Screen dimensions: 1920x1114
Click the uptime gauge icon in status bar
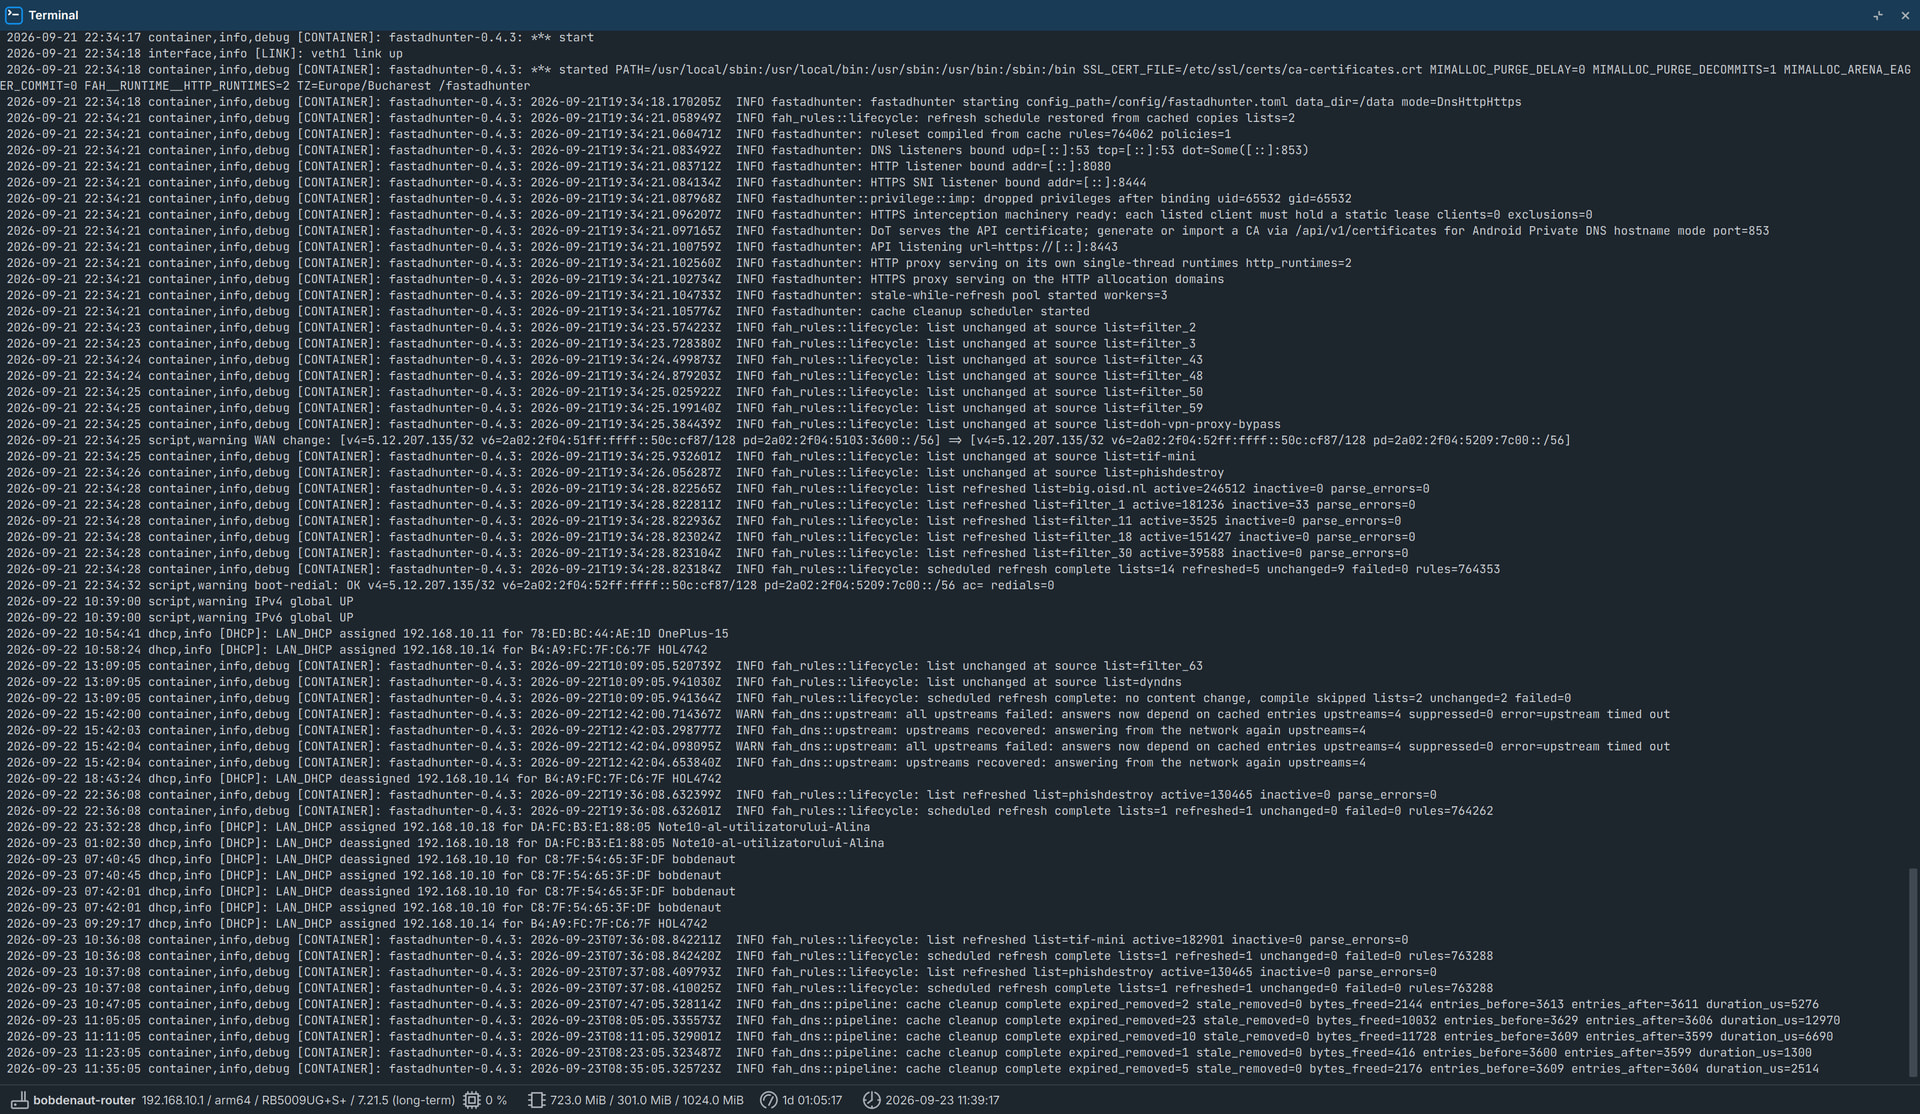[768, 1100]
